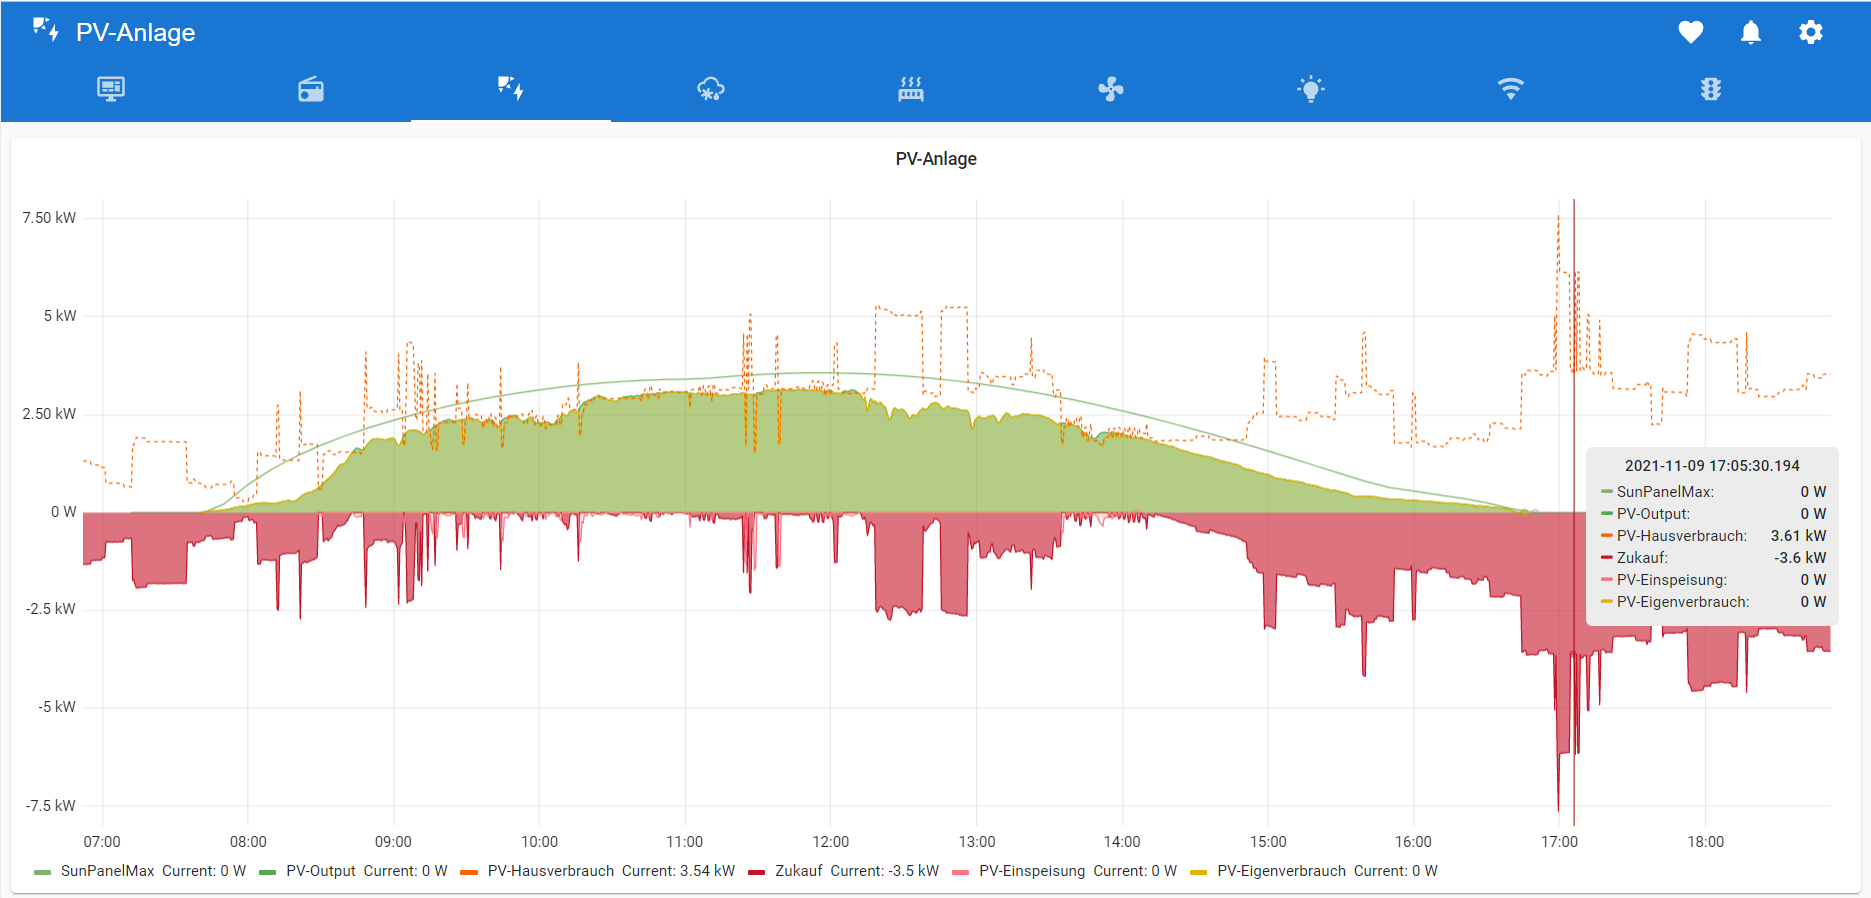
Task: Click the PV-Anlage header title text
Action: (x=135, y=32)
